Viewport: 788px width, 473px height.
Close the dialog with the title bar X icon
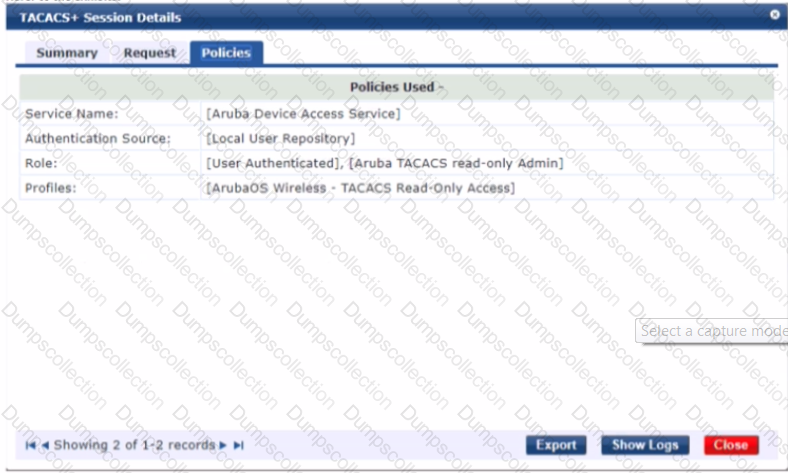tap(774, 16)
